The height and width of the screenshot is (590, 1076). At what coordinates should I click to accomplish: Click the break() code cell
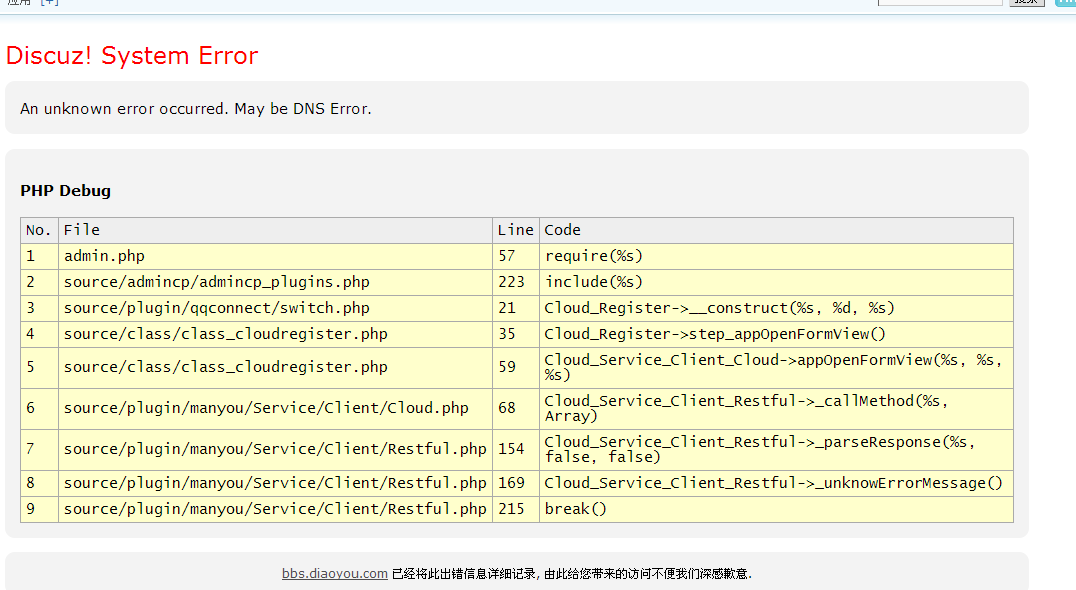point(576,509)
